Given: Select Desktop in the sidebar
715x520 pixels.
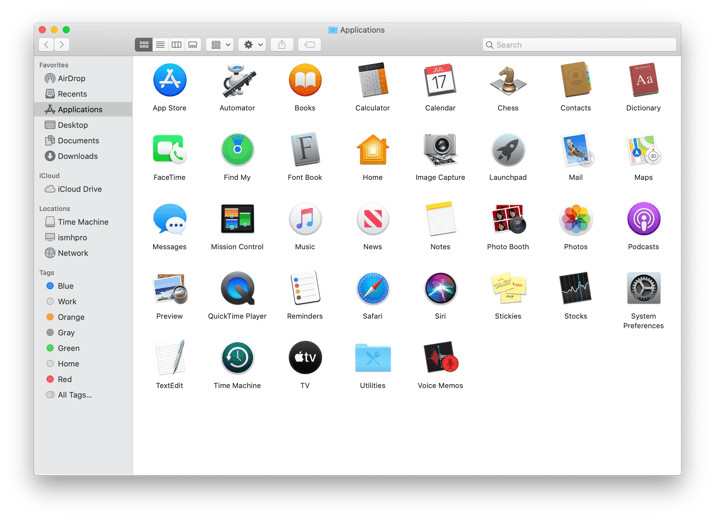Looking at the screenshot, I should tap(83, 125).
